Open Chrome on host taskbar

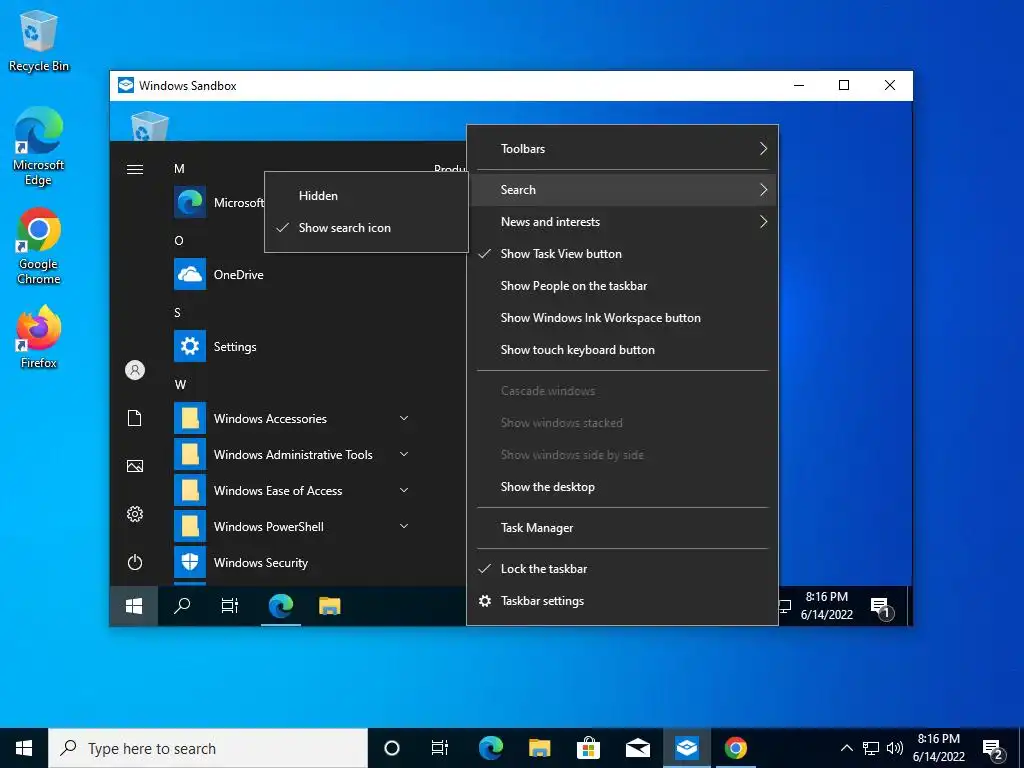click(735, 748)
